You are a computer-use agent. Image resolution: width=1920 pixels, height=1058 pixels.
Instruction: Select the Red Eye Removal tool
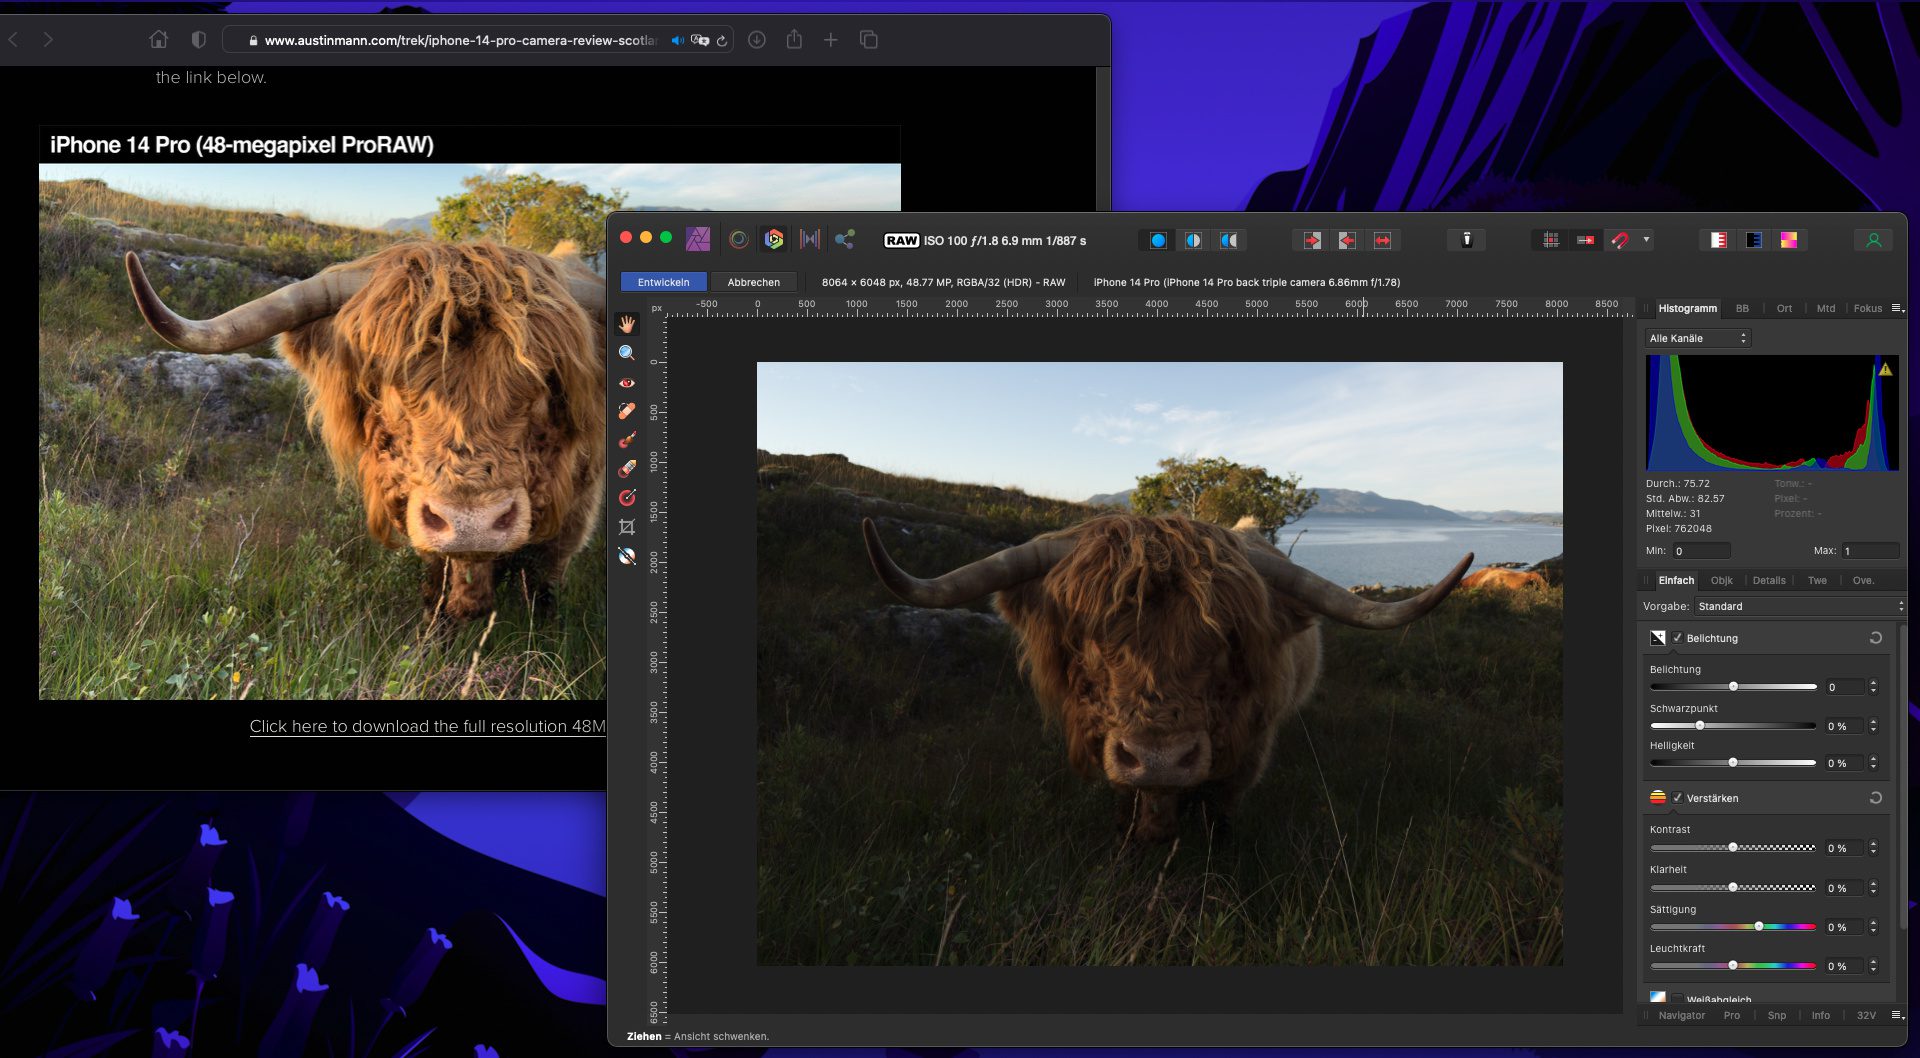[627, 382]
